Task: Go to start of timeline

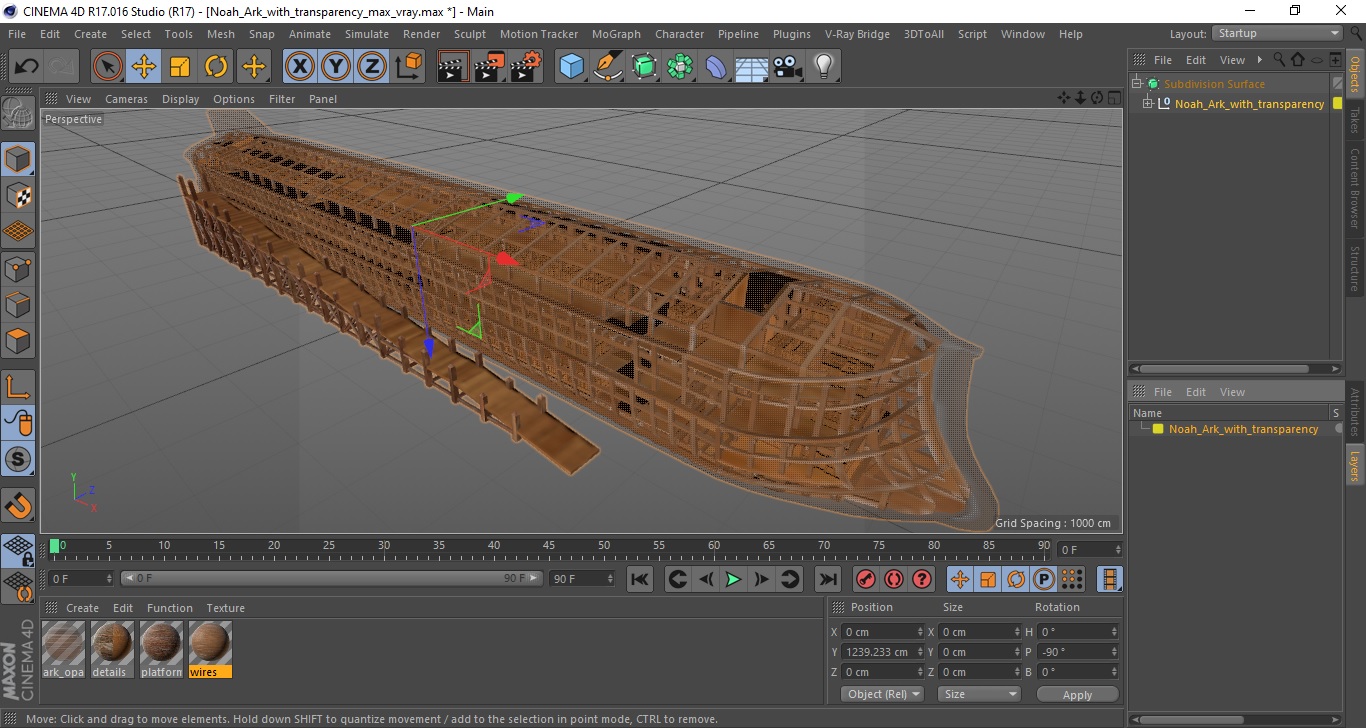Action: click(640, 579)
